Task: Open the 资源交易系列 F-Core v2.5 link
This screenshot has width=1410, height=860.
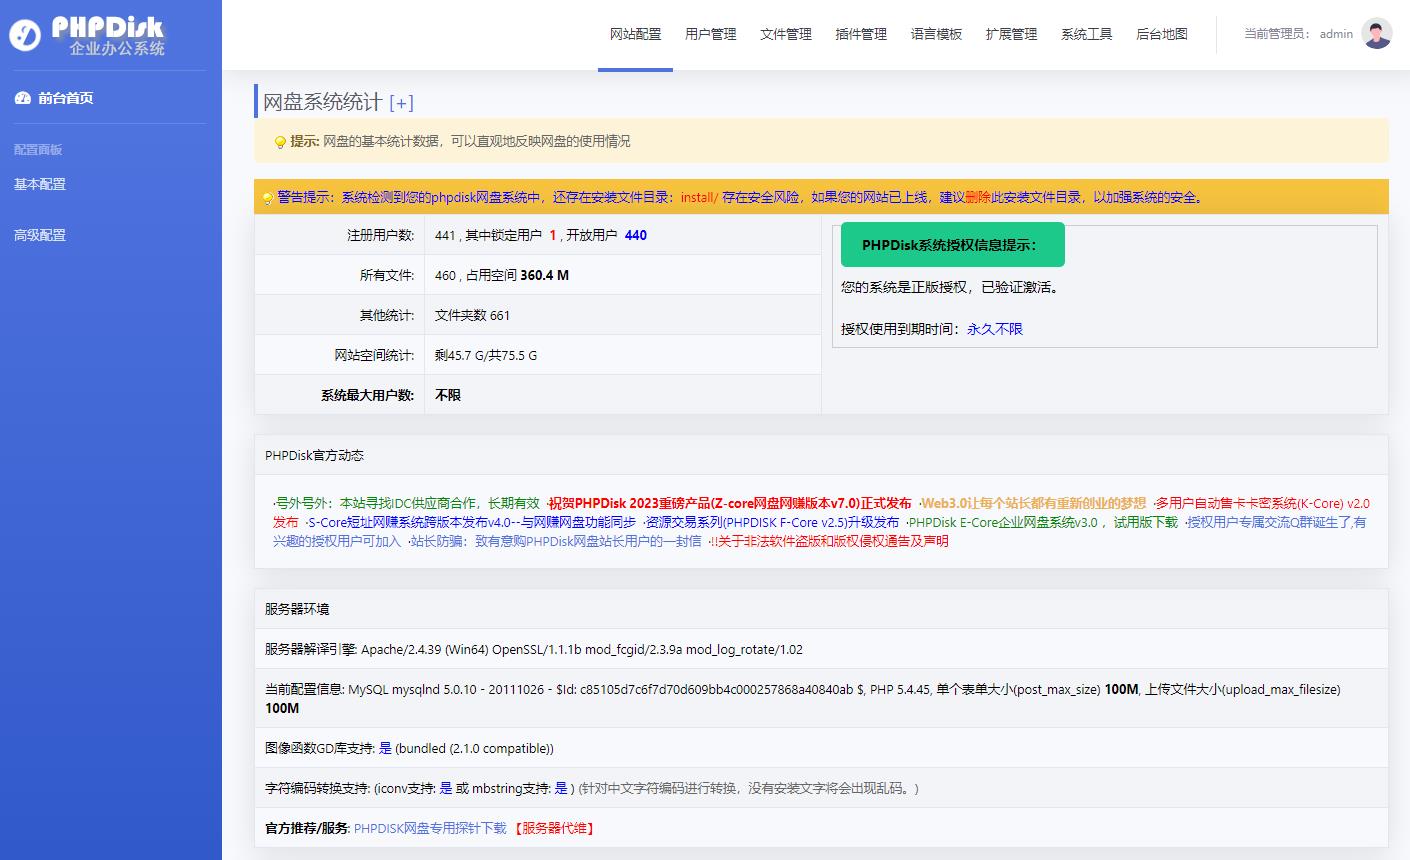Action: pyautogui.click(x=772, y=522)
